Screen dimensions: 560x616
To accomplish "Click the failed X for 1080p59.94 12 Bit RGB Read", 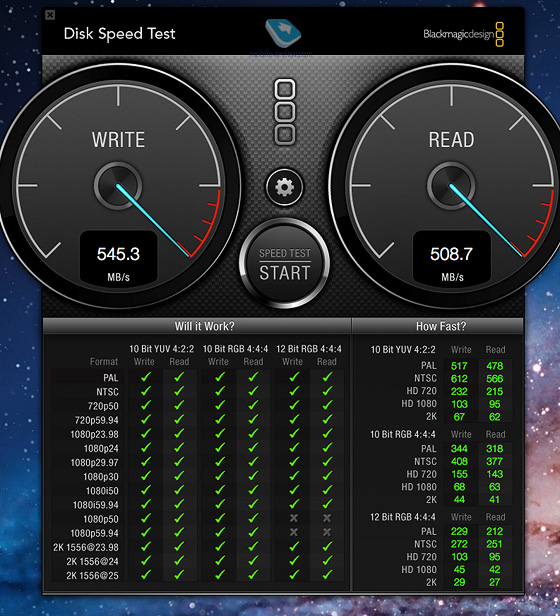I will 327,532.
